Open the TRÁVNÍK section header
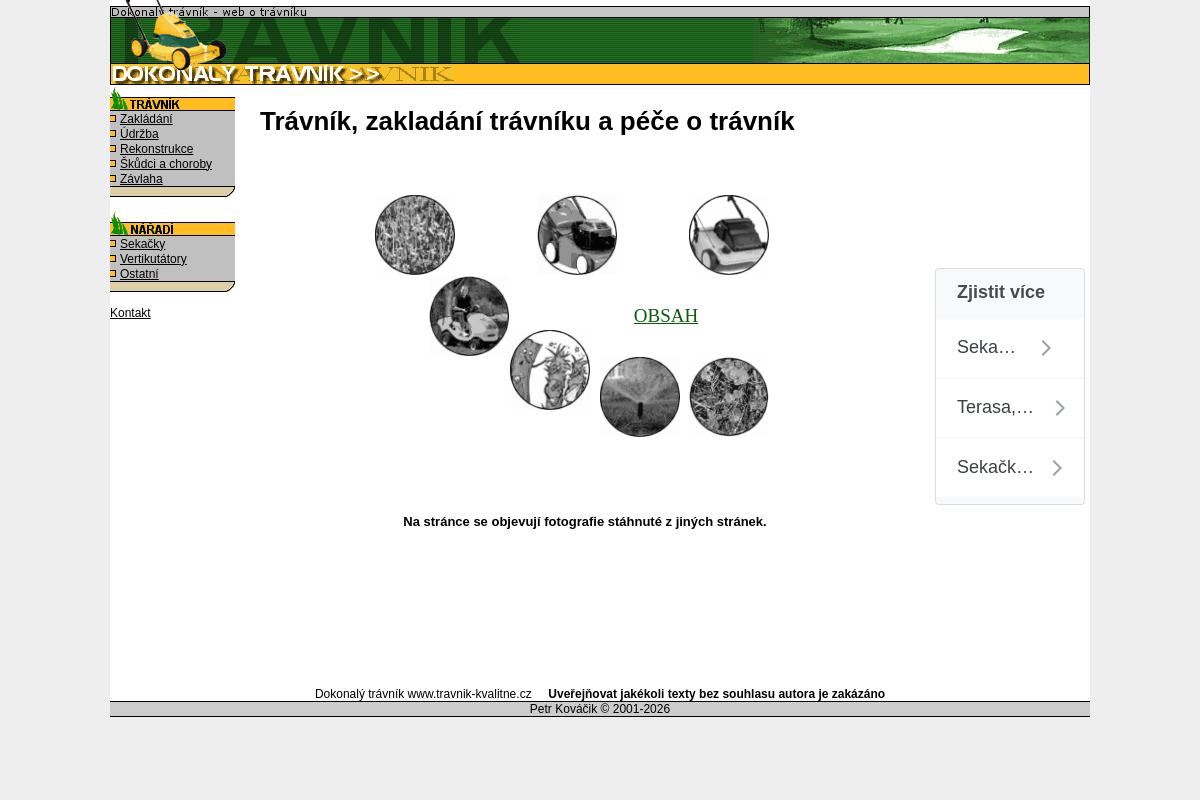Screen dimensions: 1200x800 click(155, 104)
